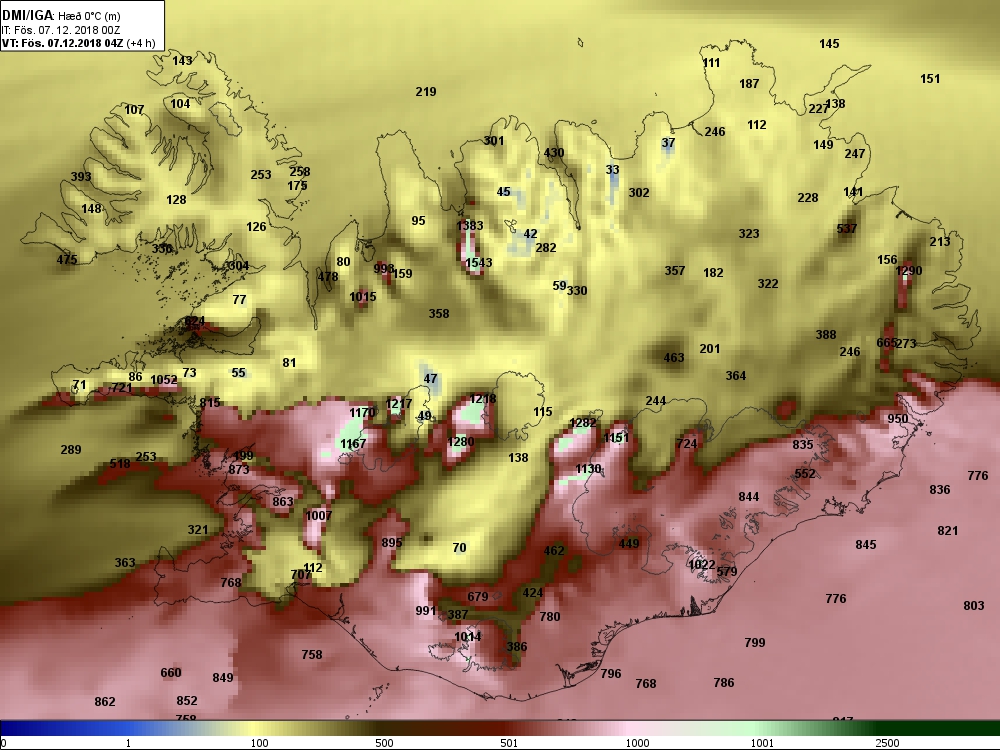Select the 70 value in the southern lowlands
Image resolution: width=1000 pixels, height=750 pixels.
click(x=459, y=548)
